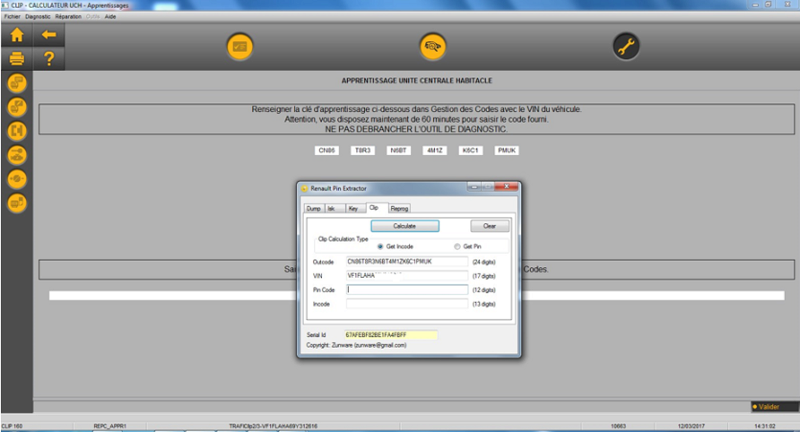The height and width of the screenshot is (432, 800).
Task: Click the APPRENTISSAGE UNITE CENTRALE HABITACLE heading
Action: pos(417,81)
